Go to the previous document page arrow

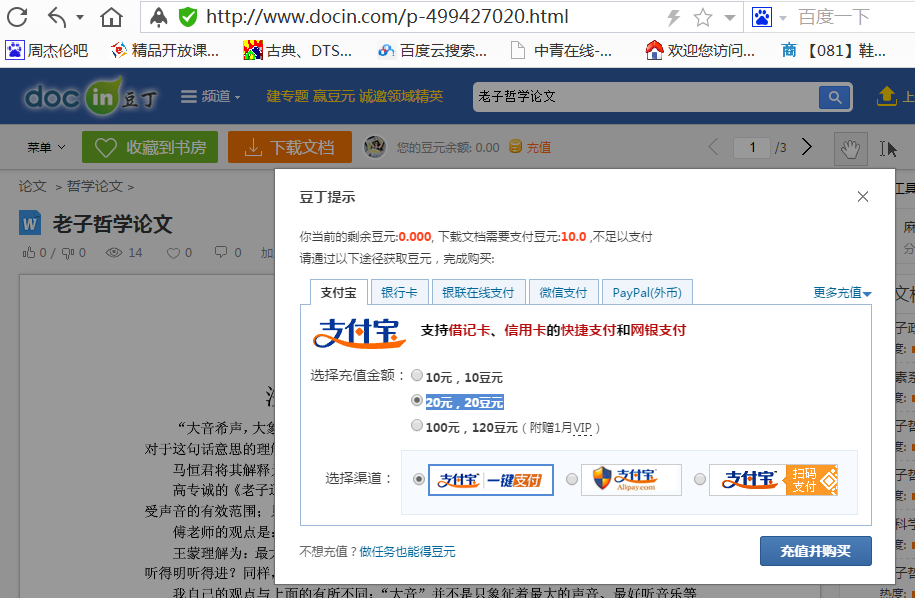(713, 147)
